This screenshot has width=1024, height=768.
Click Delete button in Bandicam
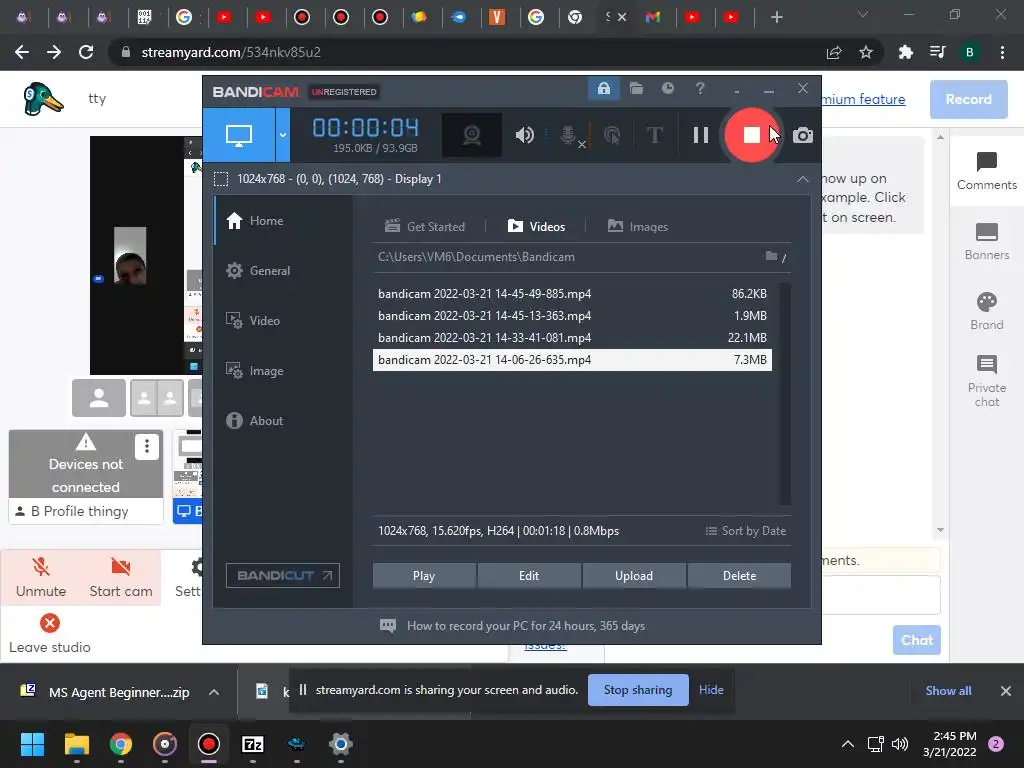tap(739, 576)
